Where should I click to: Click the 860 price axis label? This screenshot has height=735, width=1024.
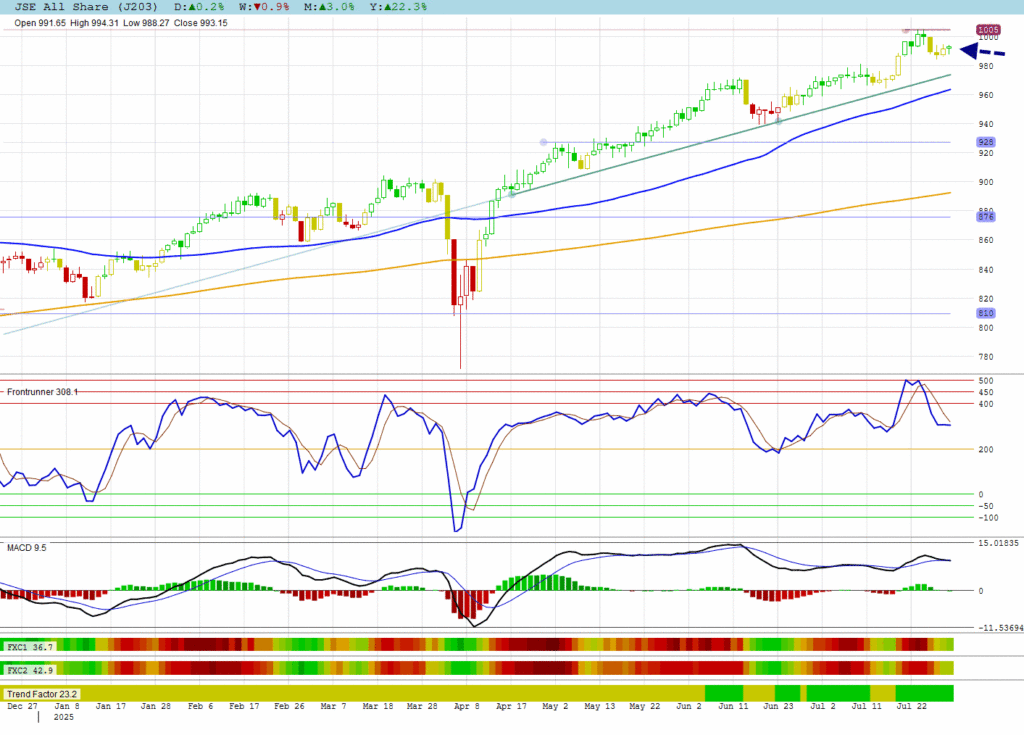point(985,240)
